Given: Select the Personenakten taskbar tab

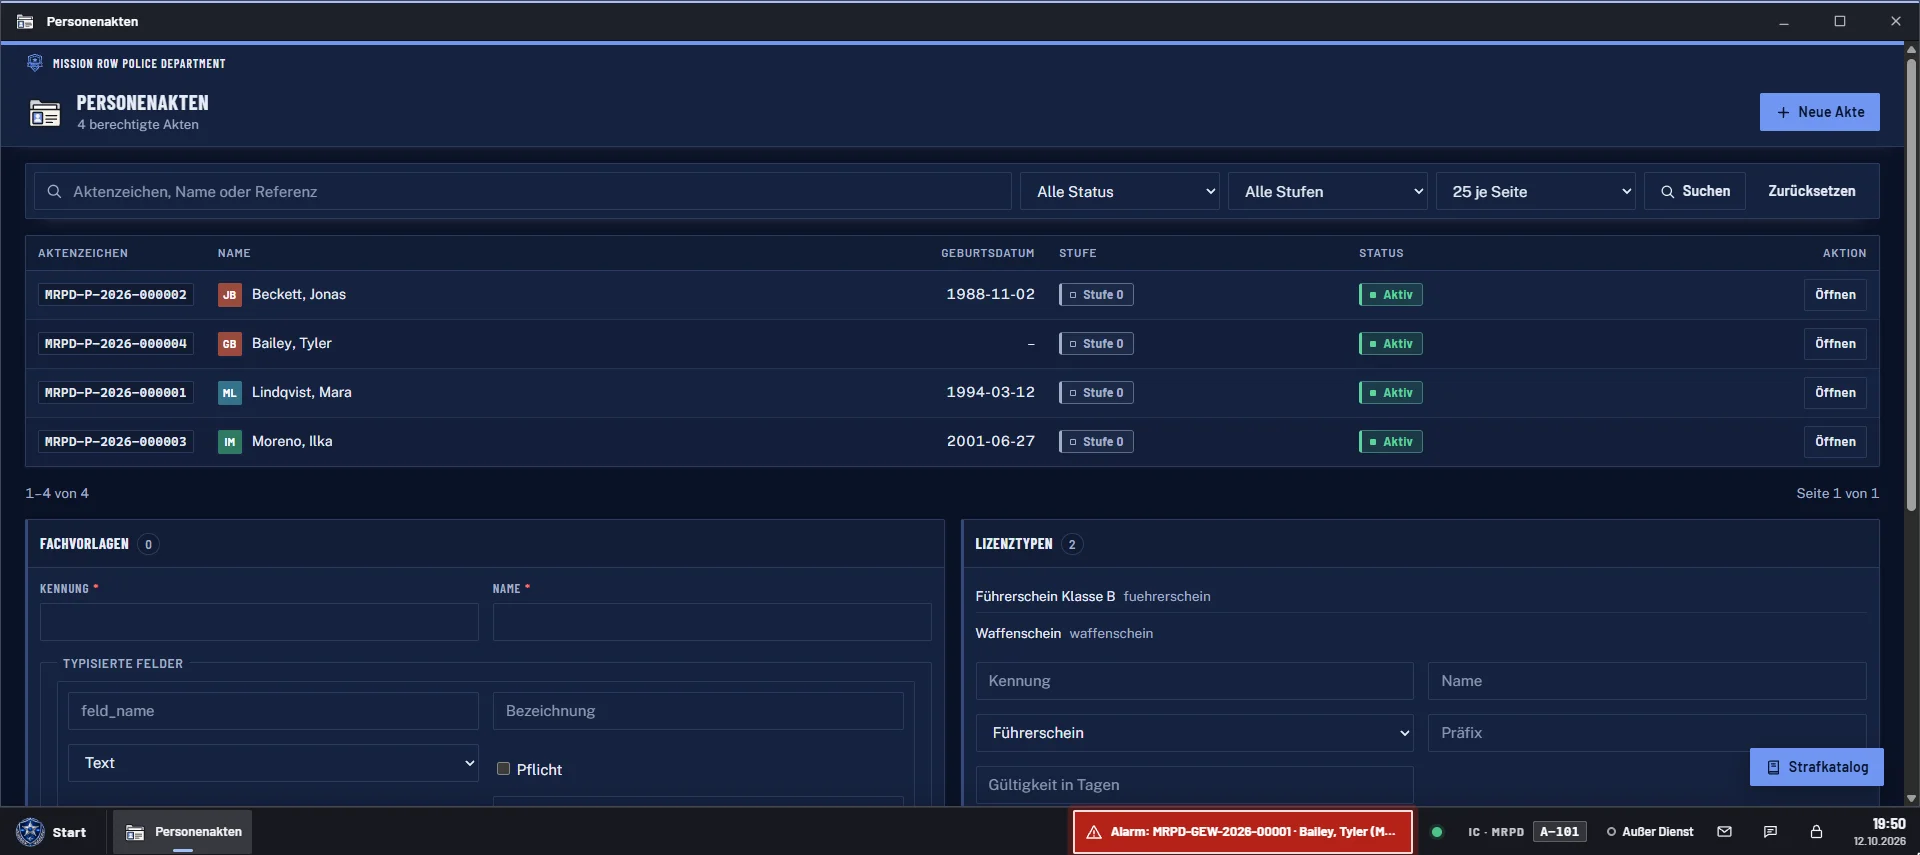Looking at the screenshot, I should [x=182, y=832].
